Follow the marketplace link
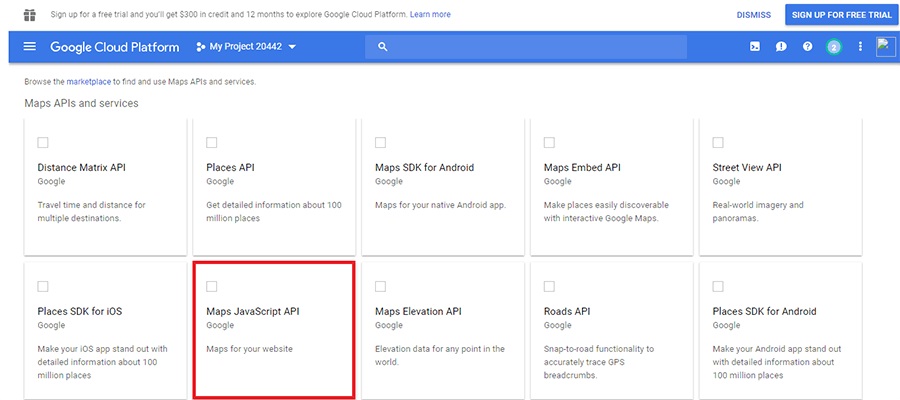The width and height of the screenshot is (900, 400). pos(88,81)
